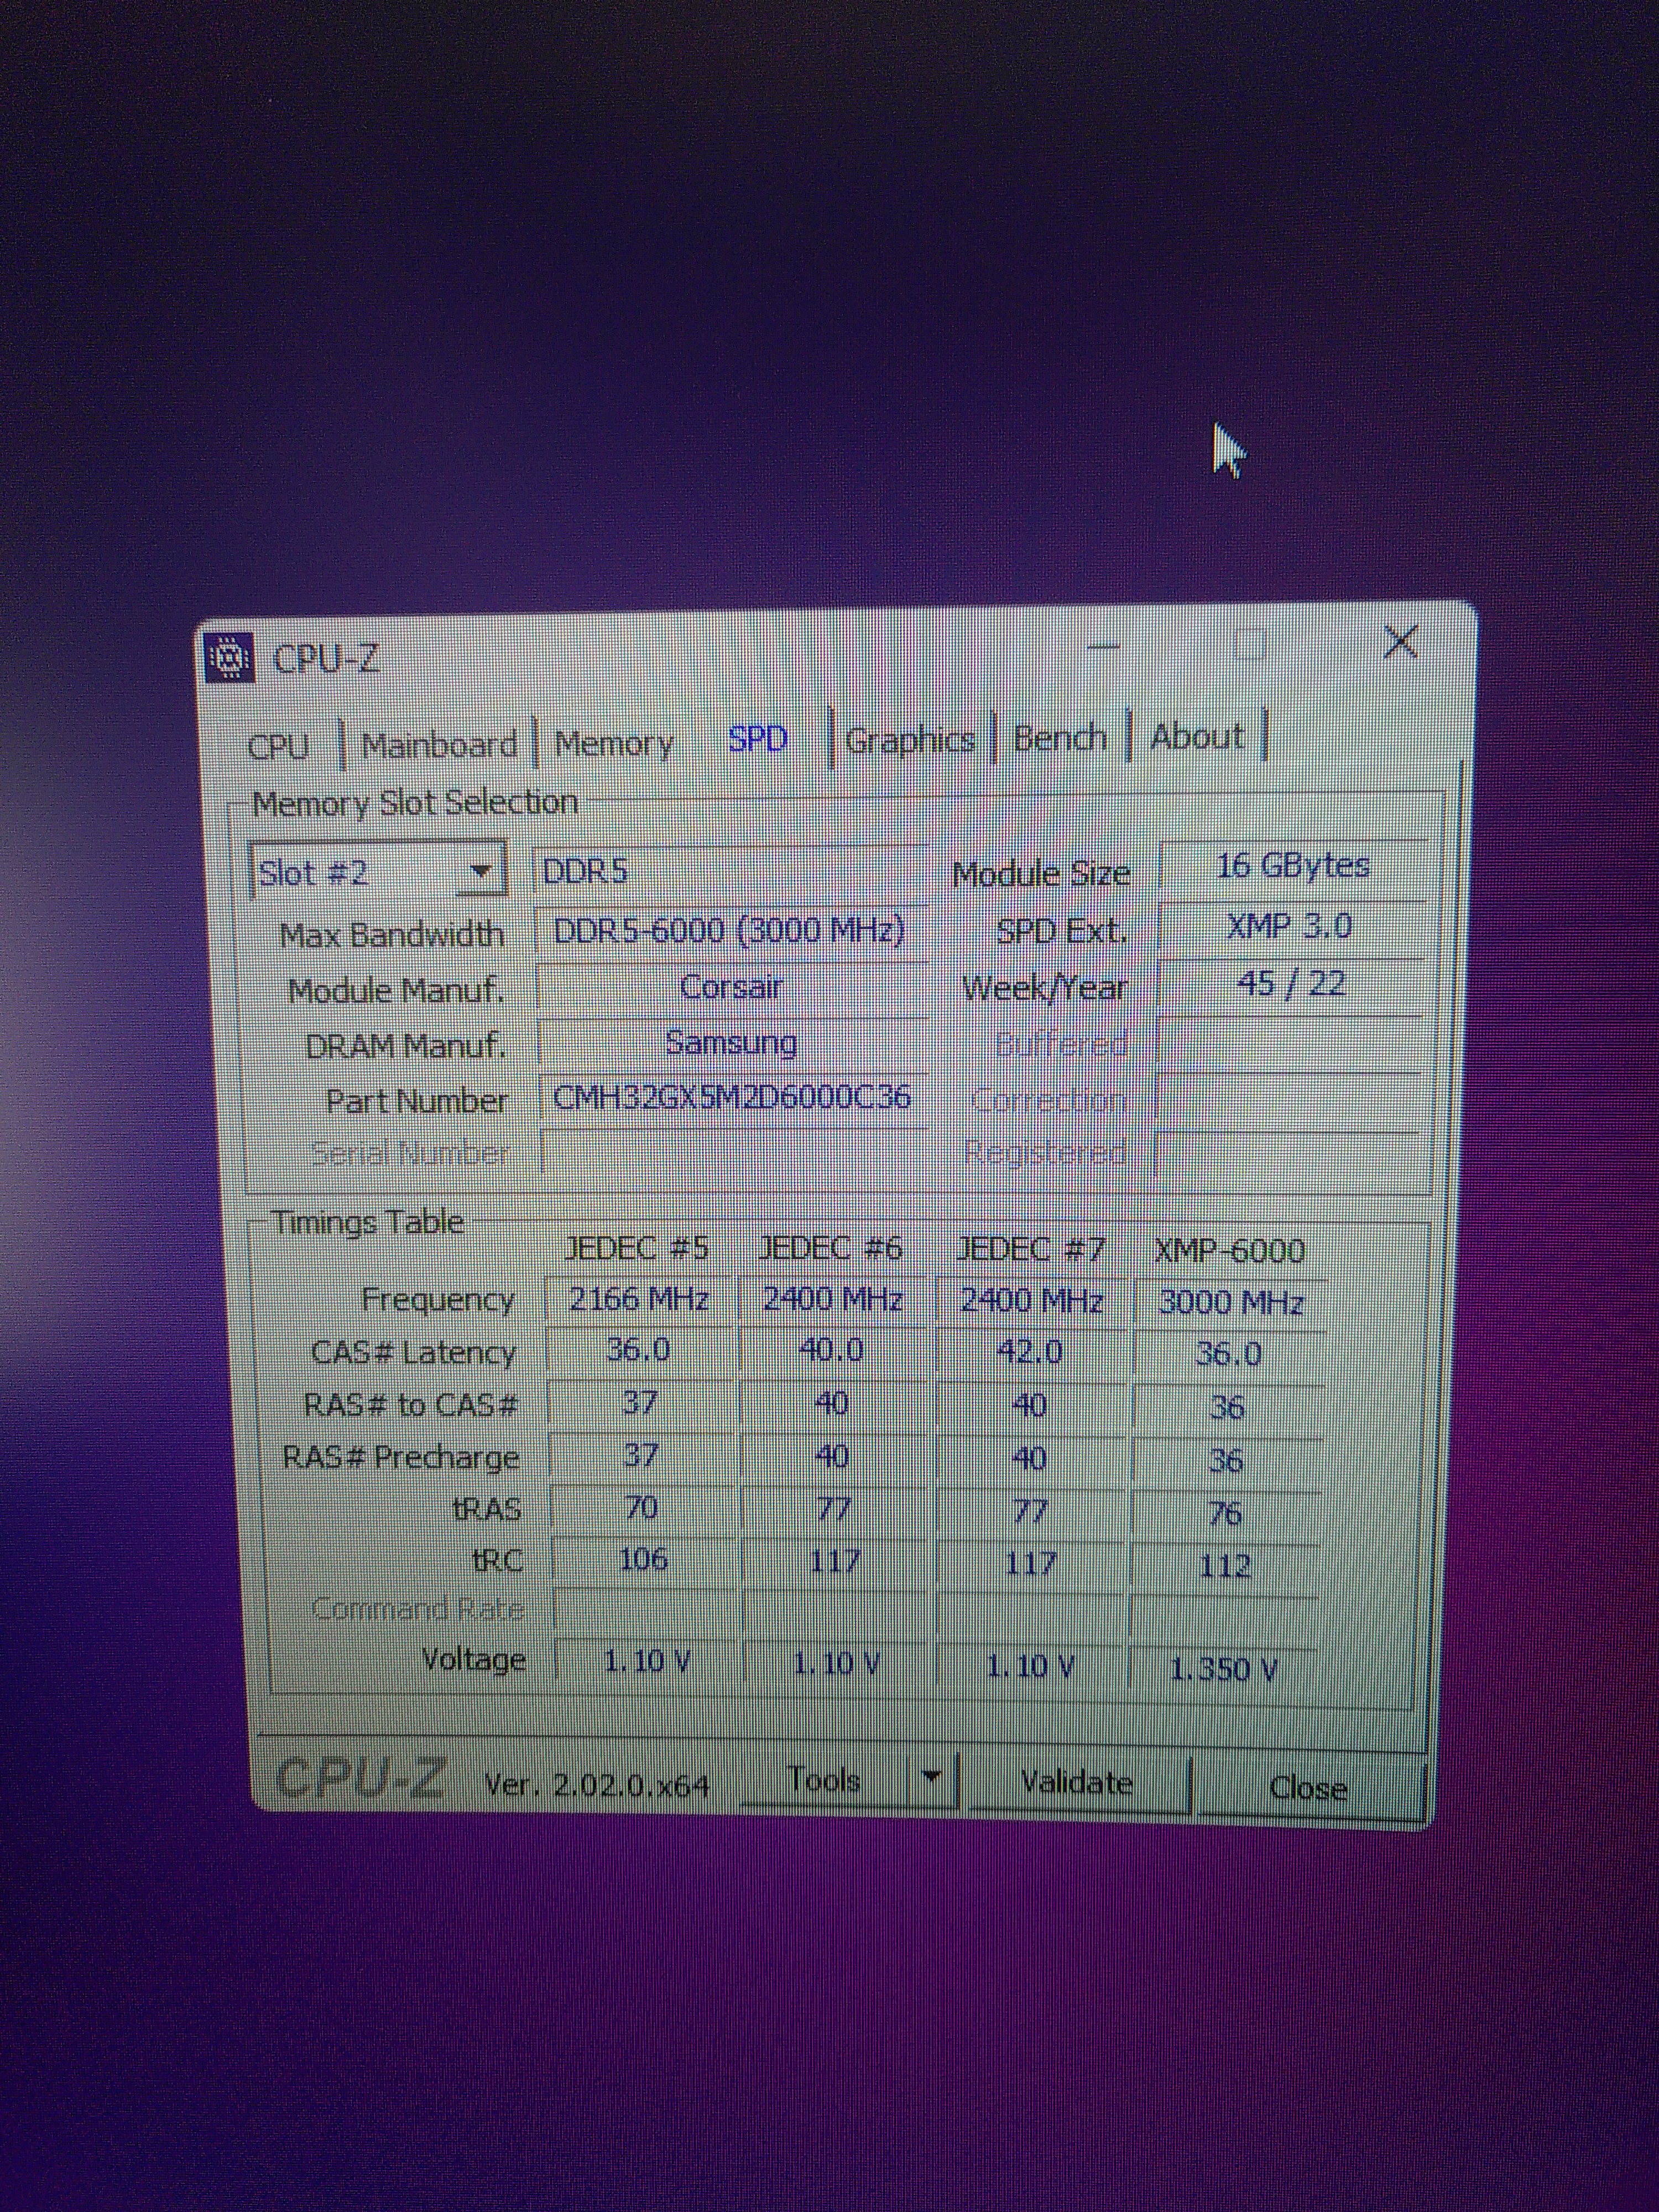Close the CPU-Z window with X
The width and height of the screenshot is (1659, 2212).
[x=1400, y=642]
